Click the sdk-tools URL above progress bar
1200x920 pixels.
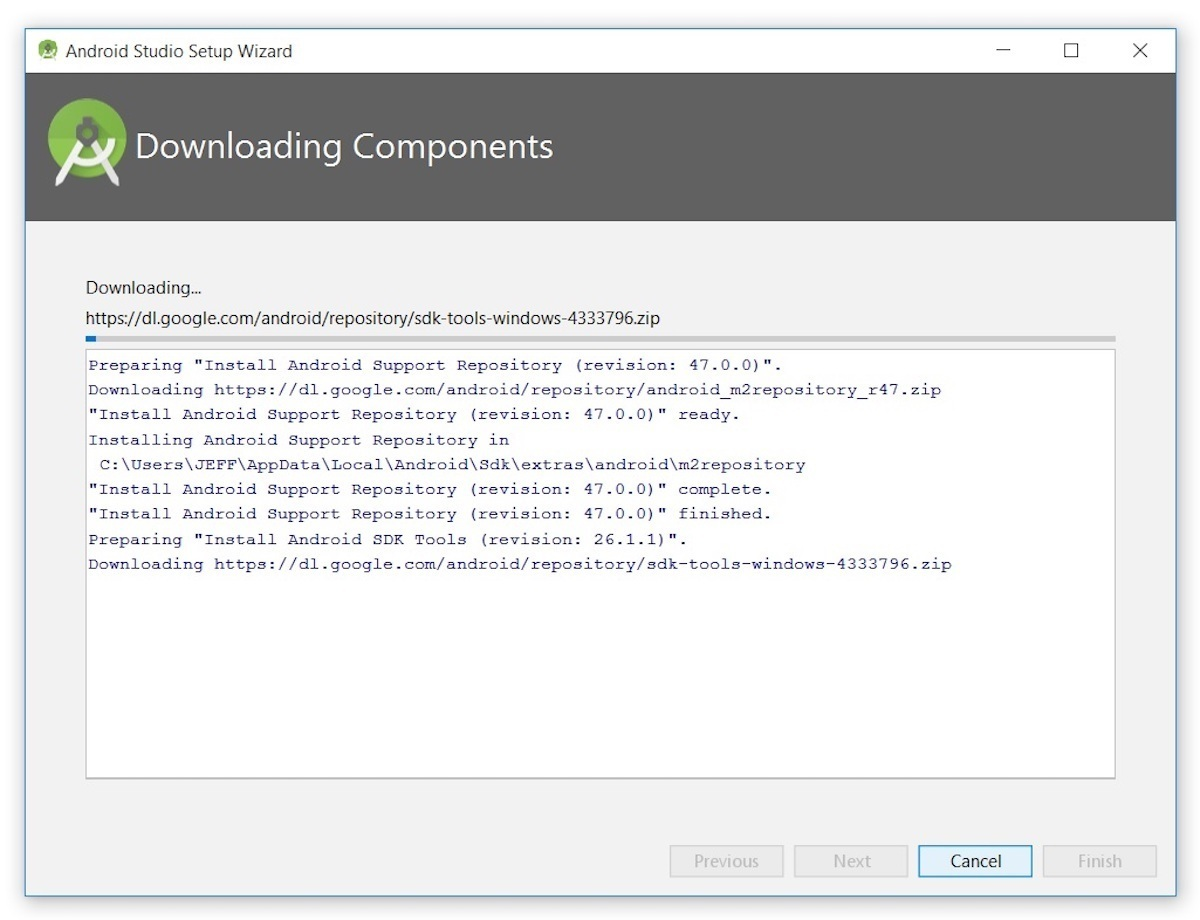tap(373, 319)
